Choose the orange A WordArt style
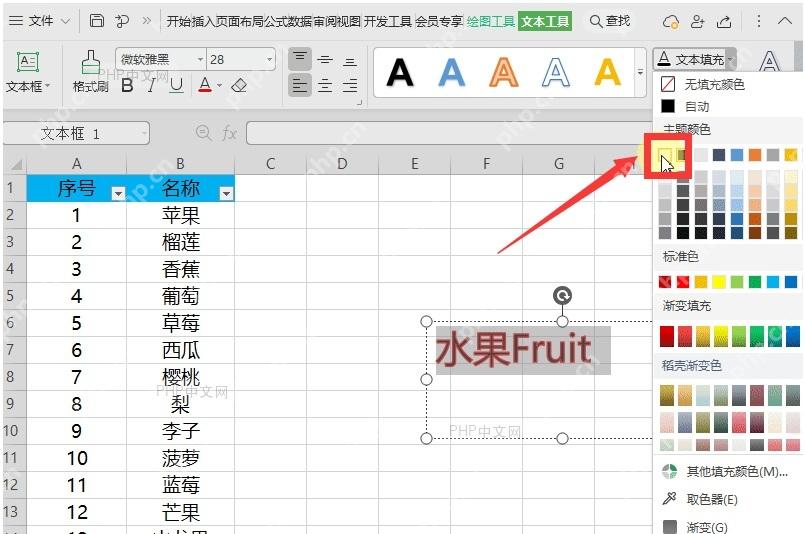Screen dimensions: 805x534 [504, 72]
